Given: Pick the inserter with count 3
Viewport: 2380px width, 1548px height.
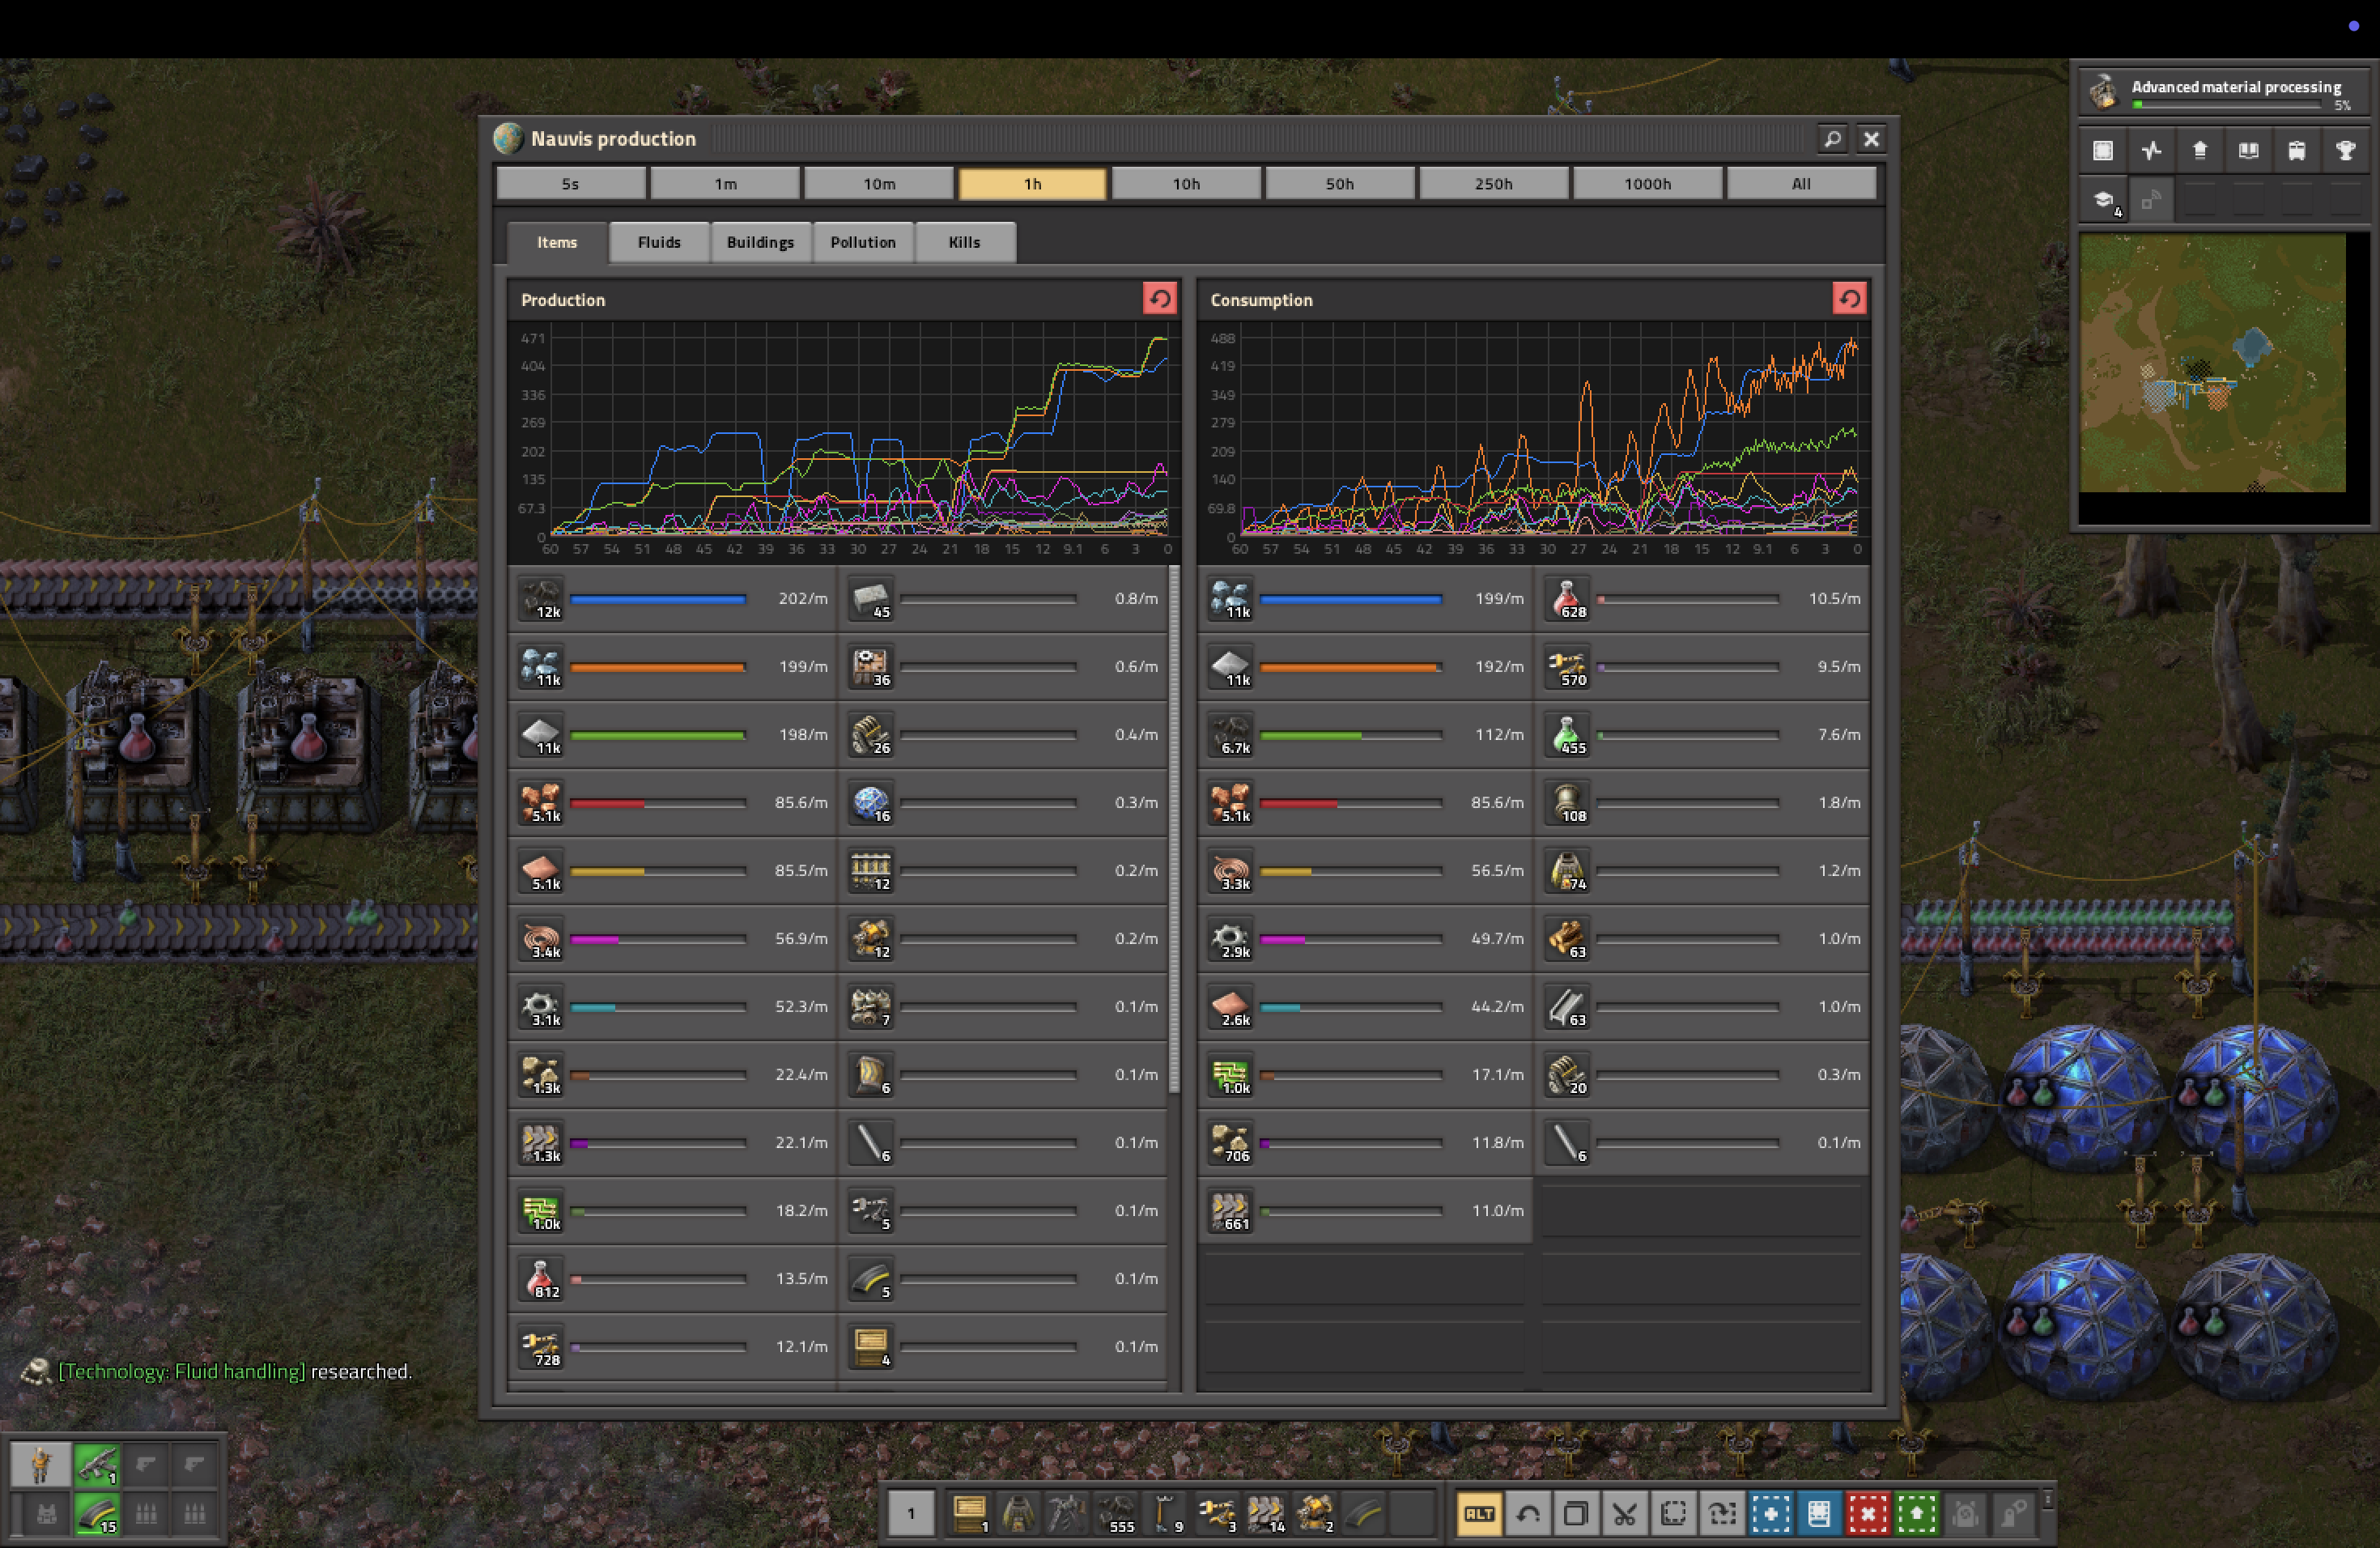Looking at the screenshot, I should pos(1217,1513).
